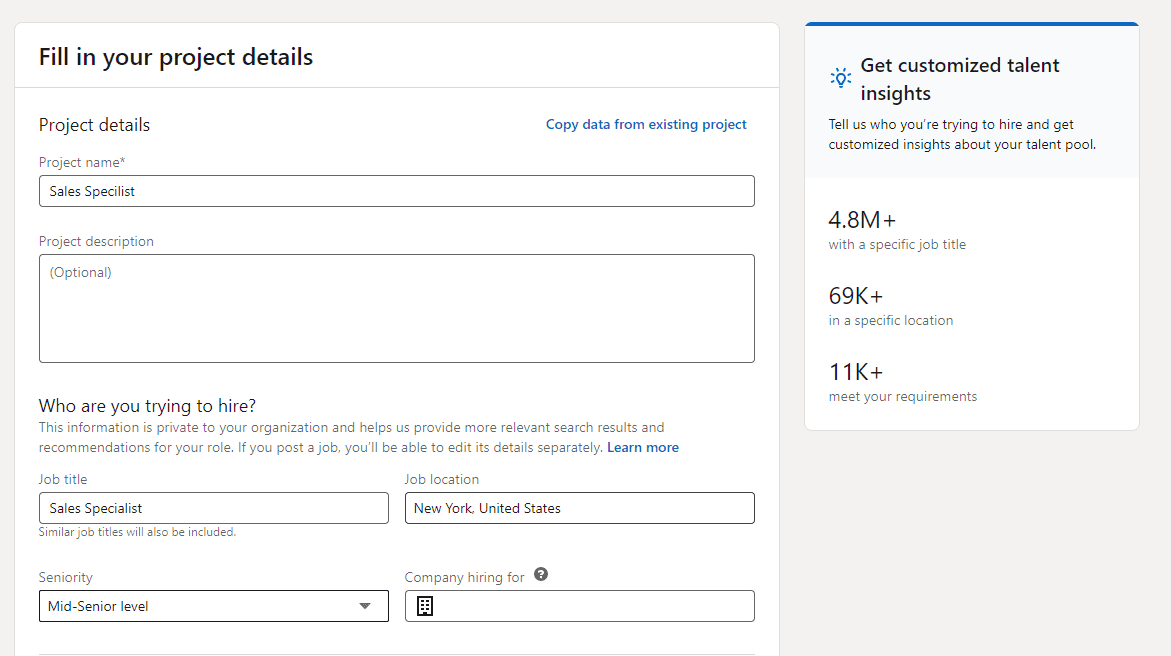Click into the Project description box

coord(396,308)
